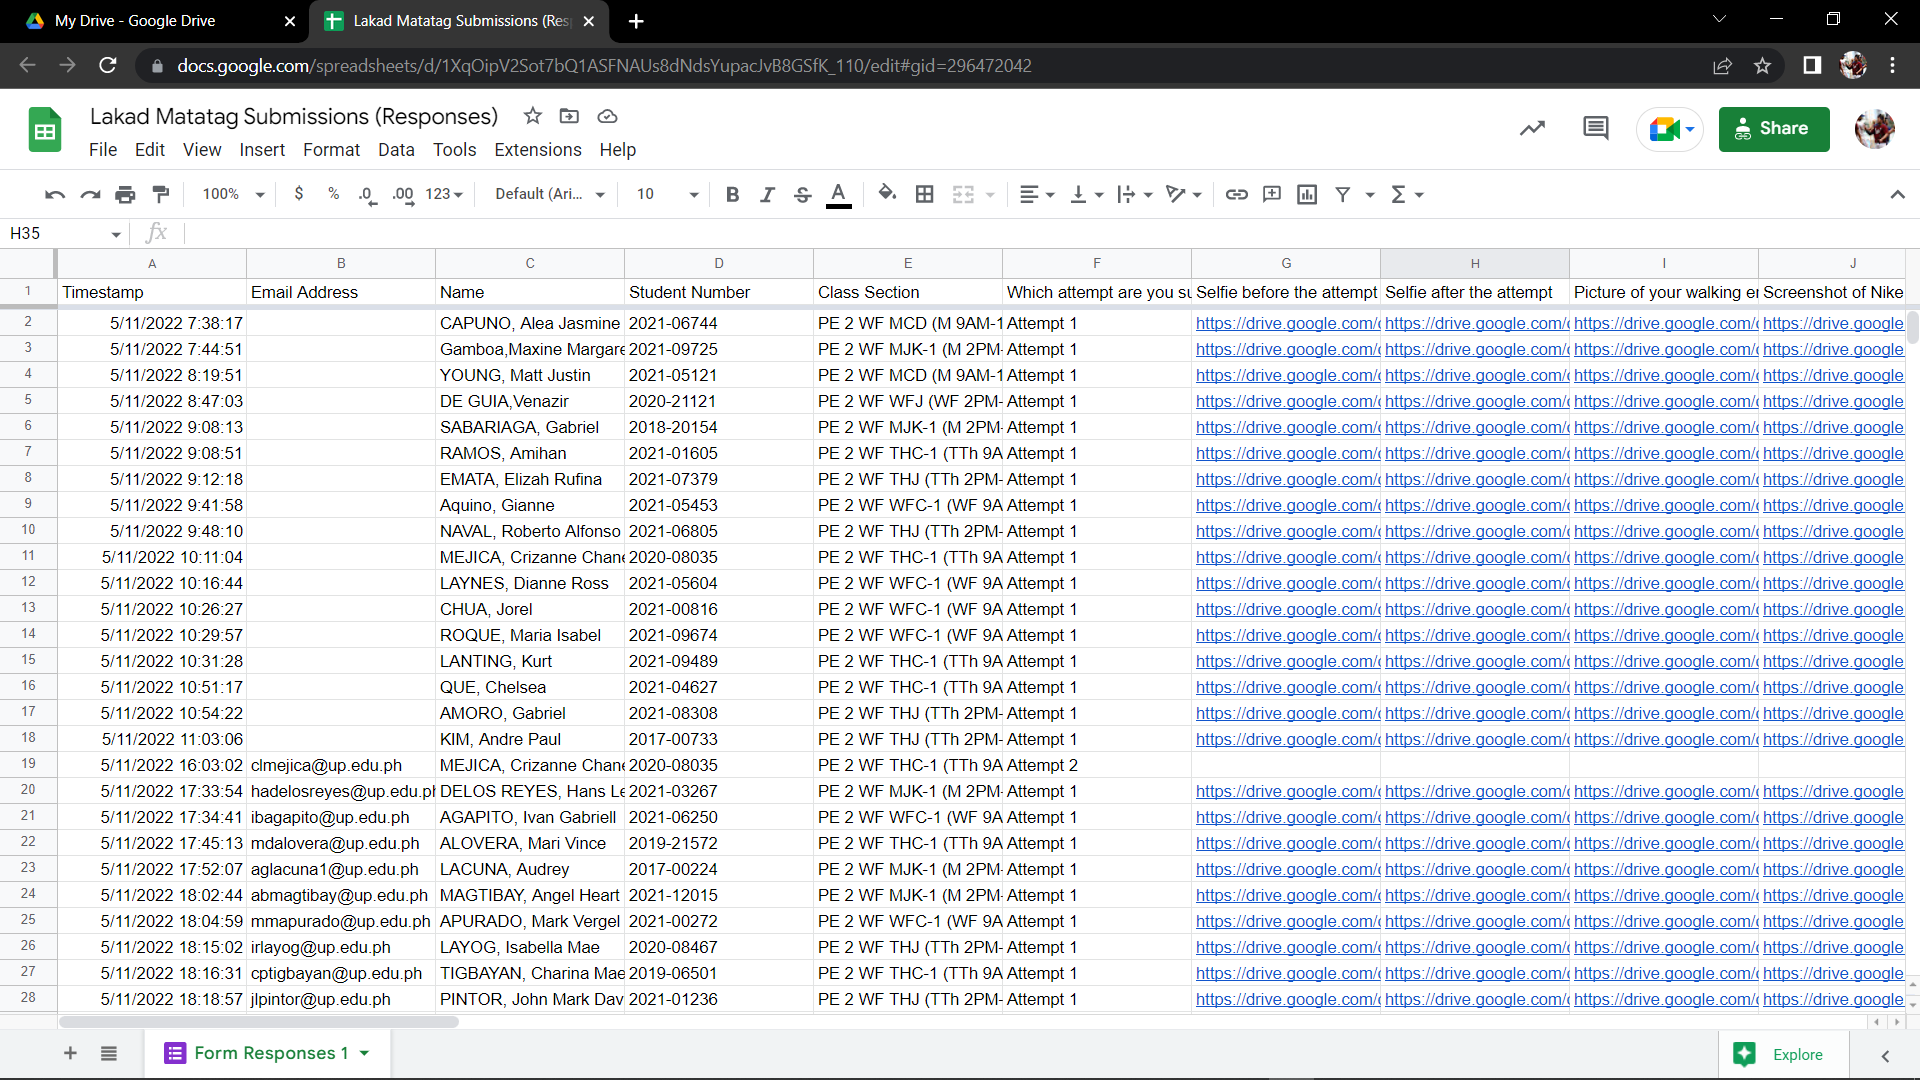Click the insert chart icon
The width and height of the screenshot is (1920, 1080).
point(1307,194)
